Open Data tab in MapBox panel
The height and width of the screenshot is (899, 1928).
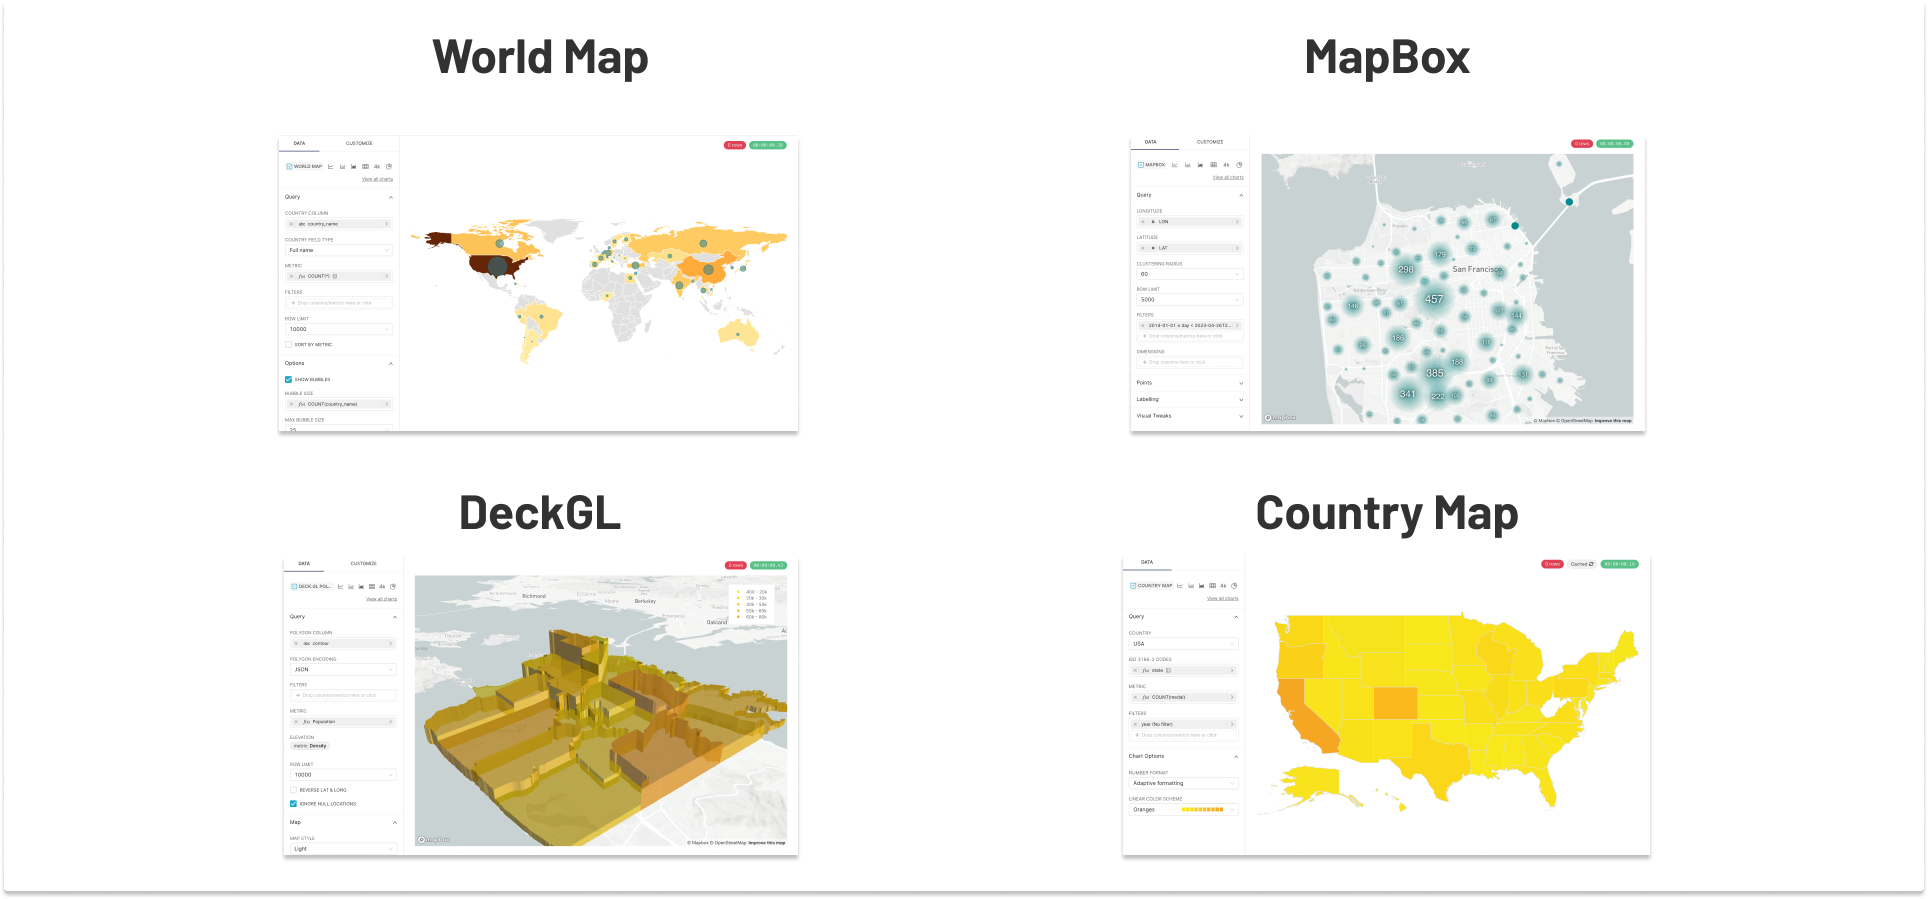1151,142
